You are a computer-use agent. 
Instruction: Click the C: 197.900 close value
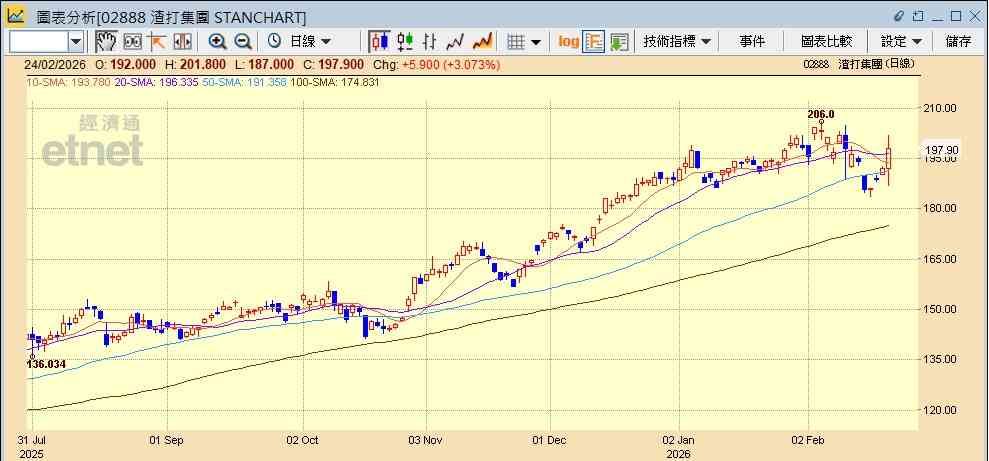(333, 64)
